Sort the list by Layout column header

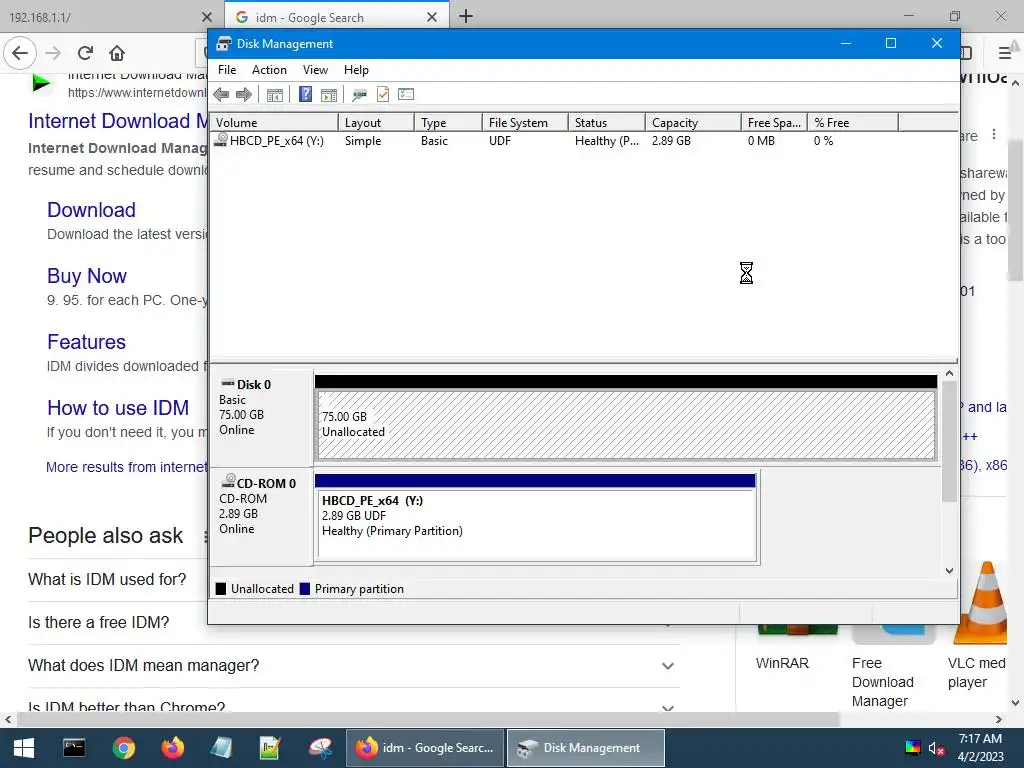tap(376, 123)
